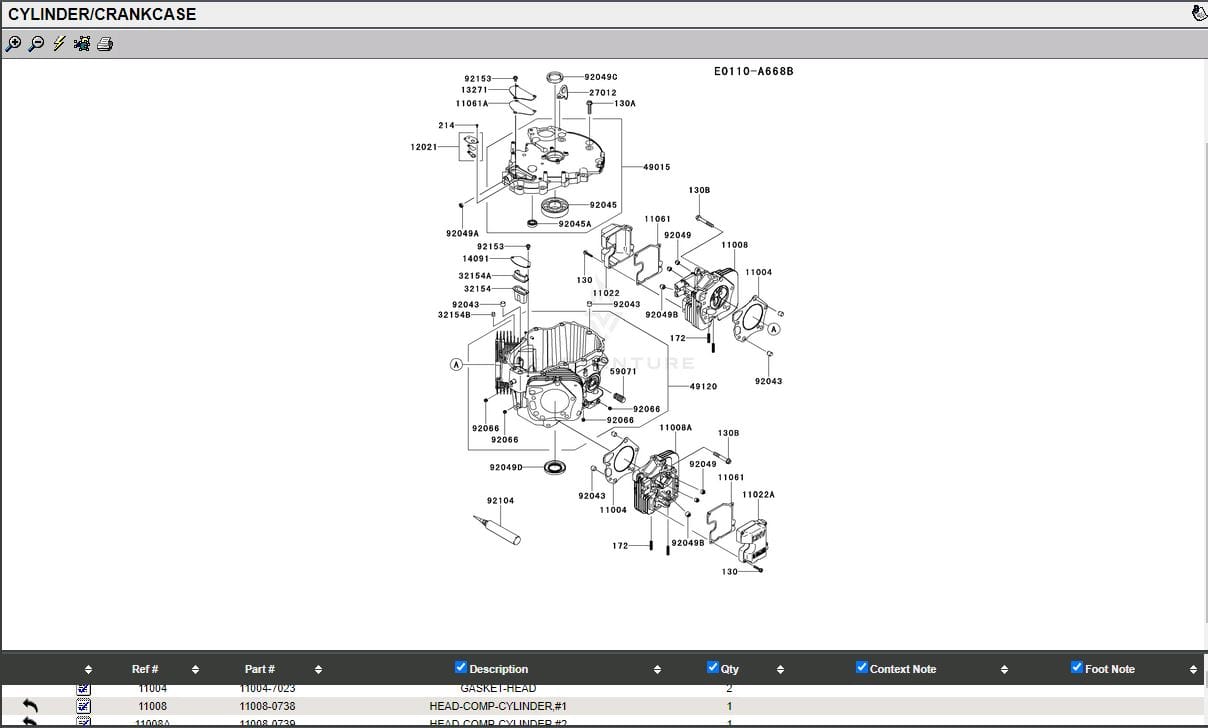
Task: Uncheck the Description column checkbox
Action: pos(461,667)
